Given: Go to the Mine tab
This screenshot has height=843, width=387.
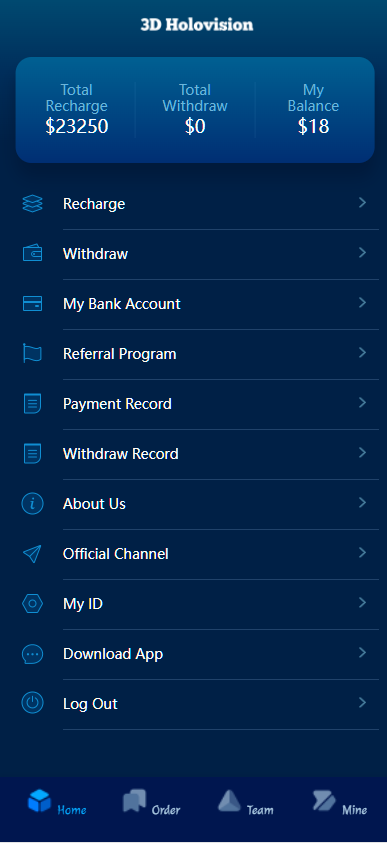Looking at the screenshot, I should pyautogui.click(x=340, y=803).
